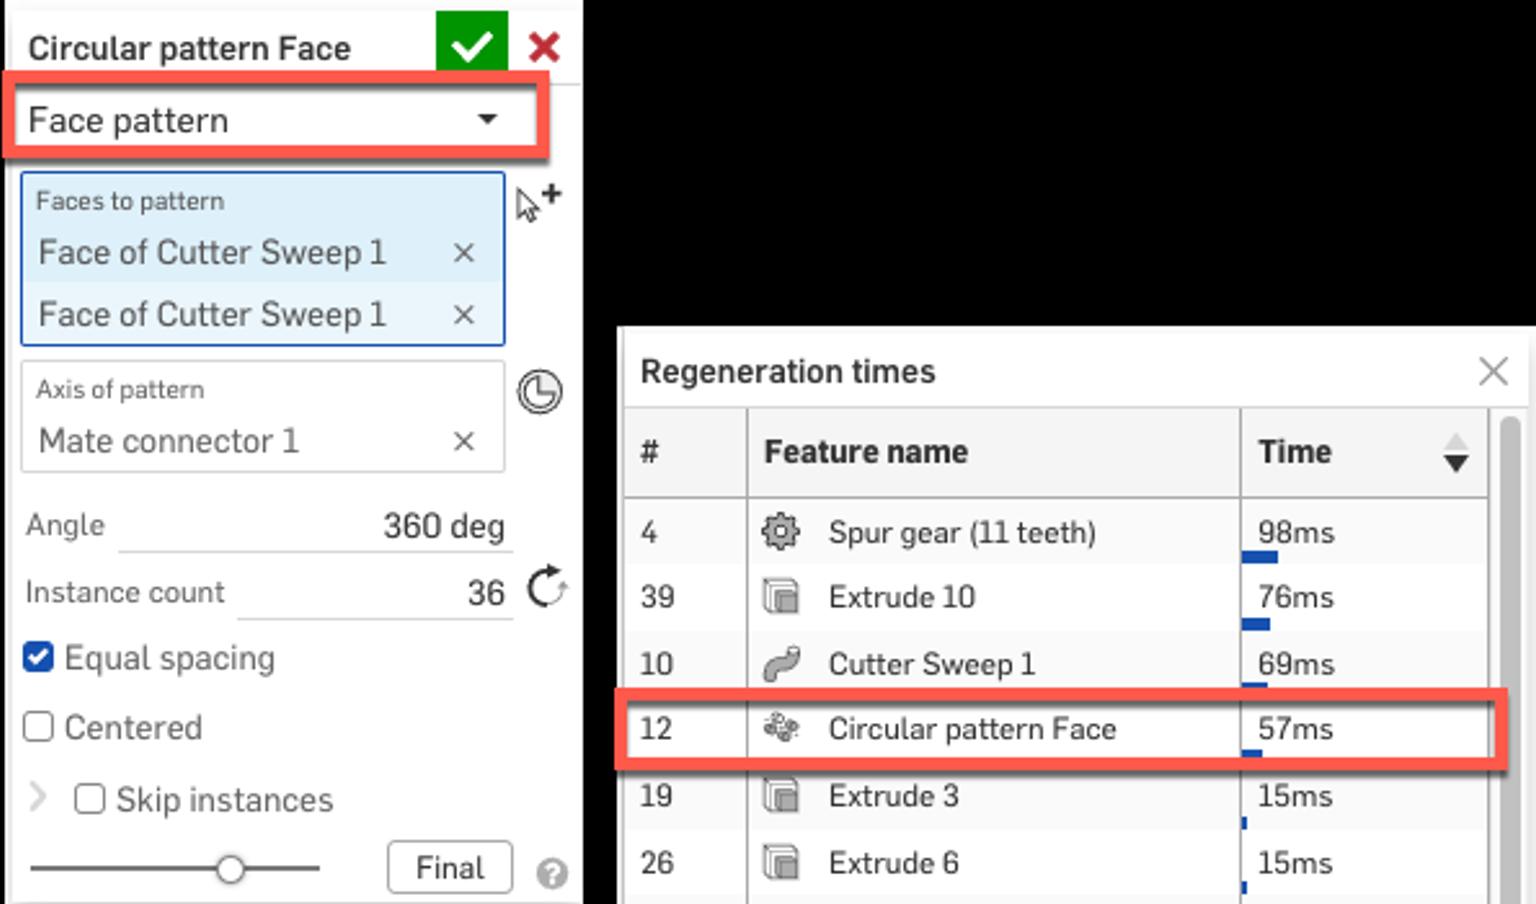The height and width of the screenshot is (904, 1536).
Task: Select the mate connector clock icon
Action: click(537, 393)
